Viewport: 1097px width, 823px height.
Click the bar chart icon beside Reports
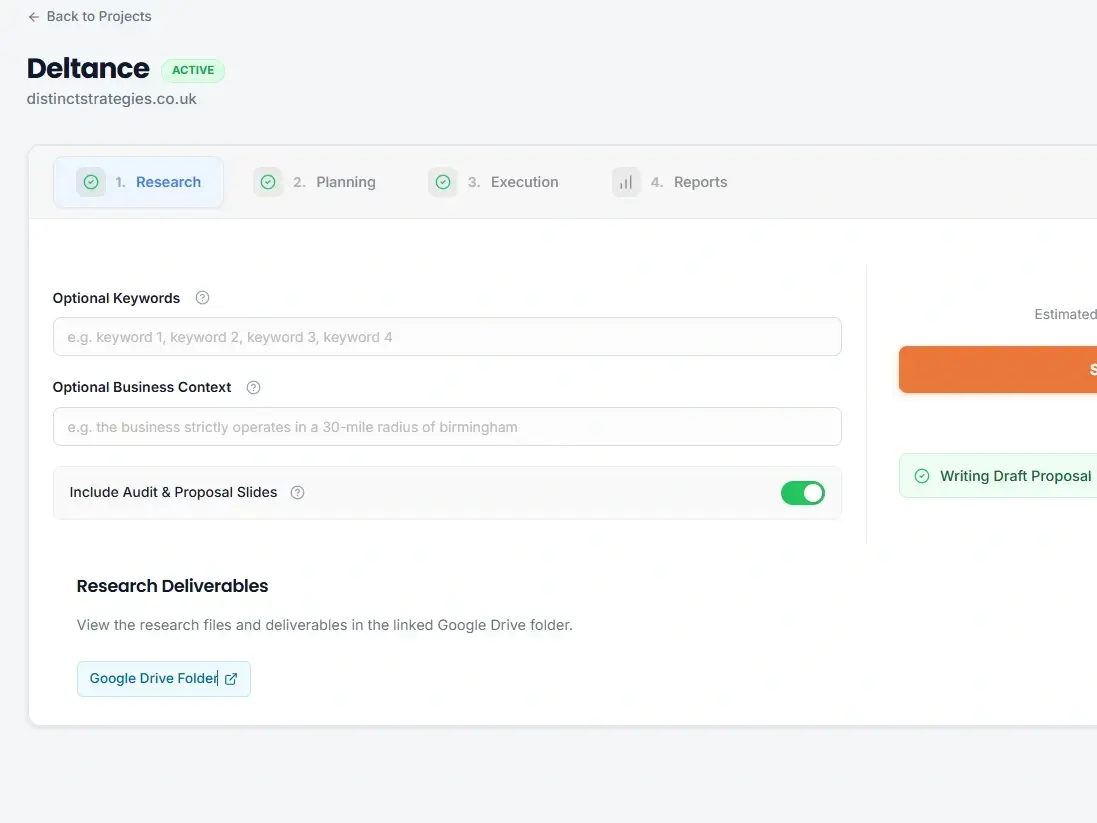pos(626,182)
